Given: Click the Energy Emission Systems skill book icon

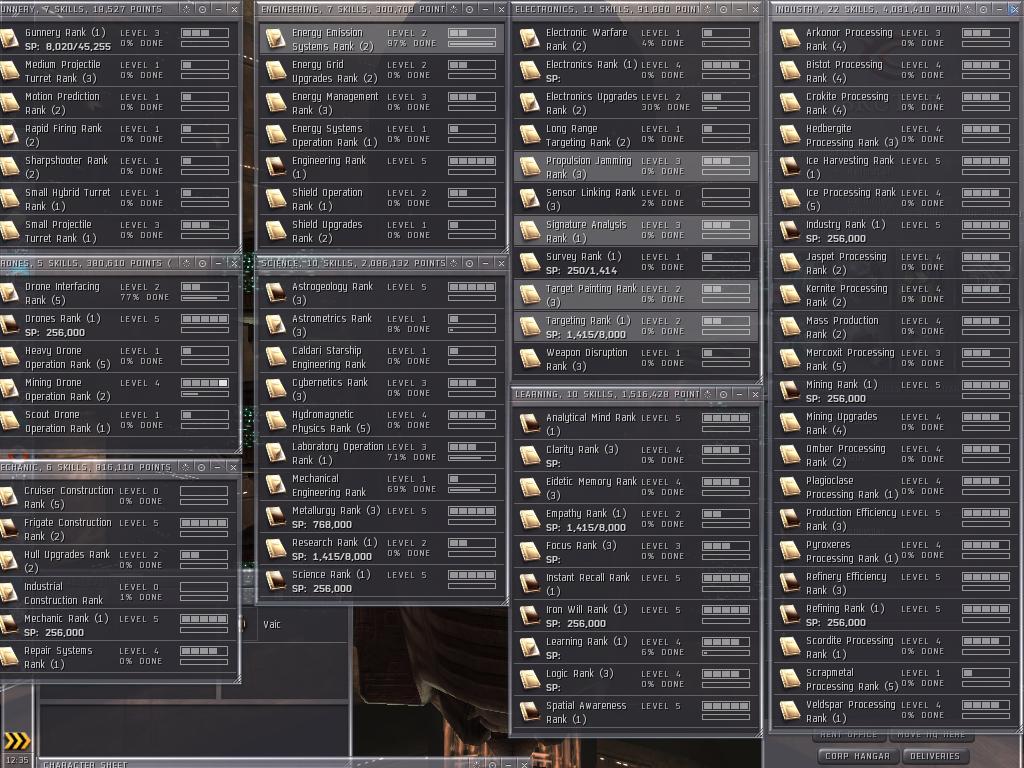Looking at the screenshot, I should point(276,39).
